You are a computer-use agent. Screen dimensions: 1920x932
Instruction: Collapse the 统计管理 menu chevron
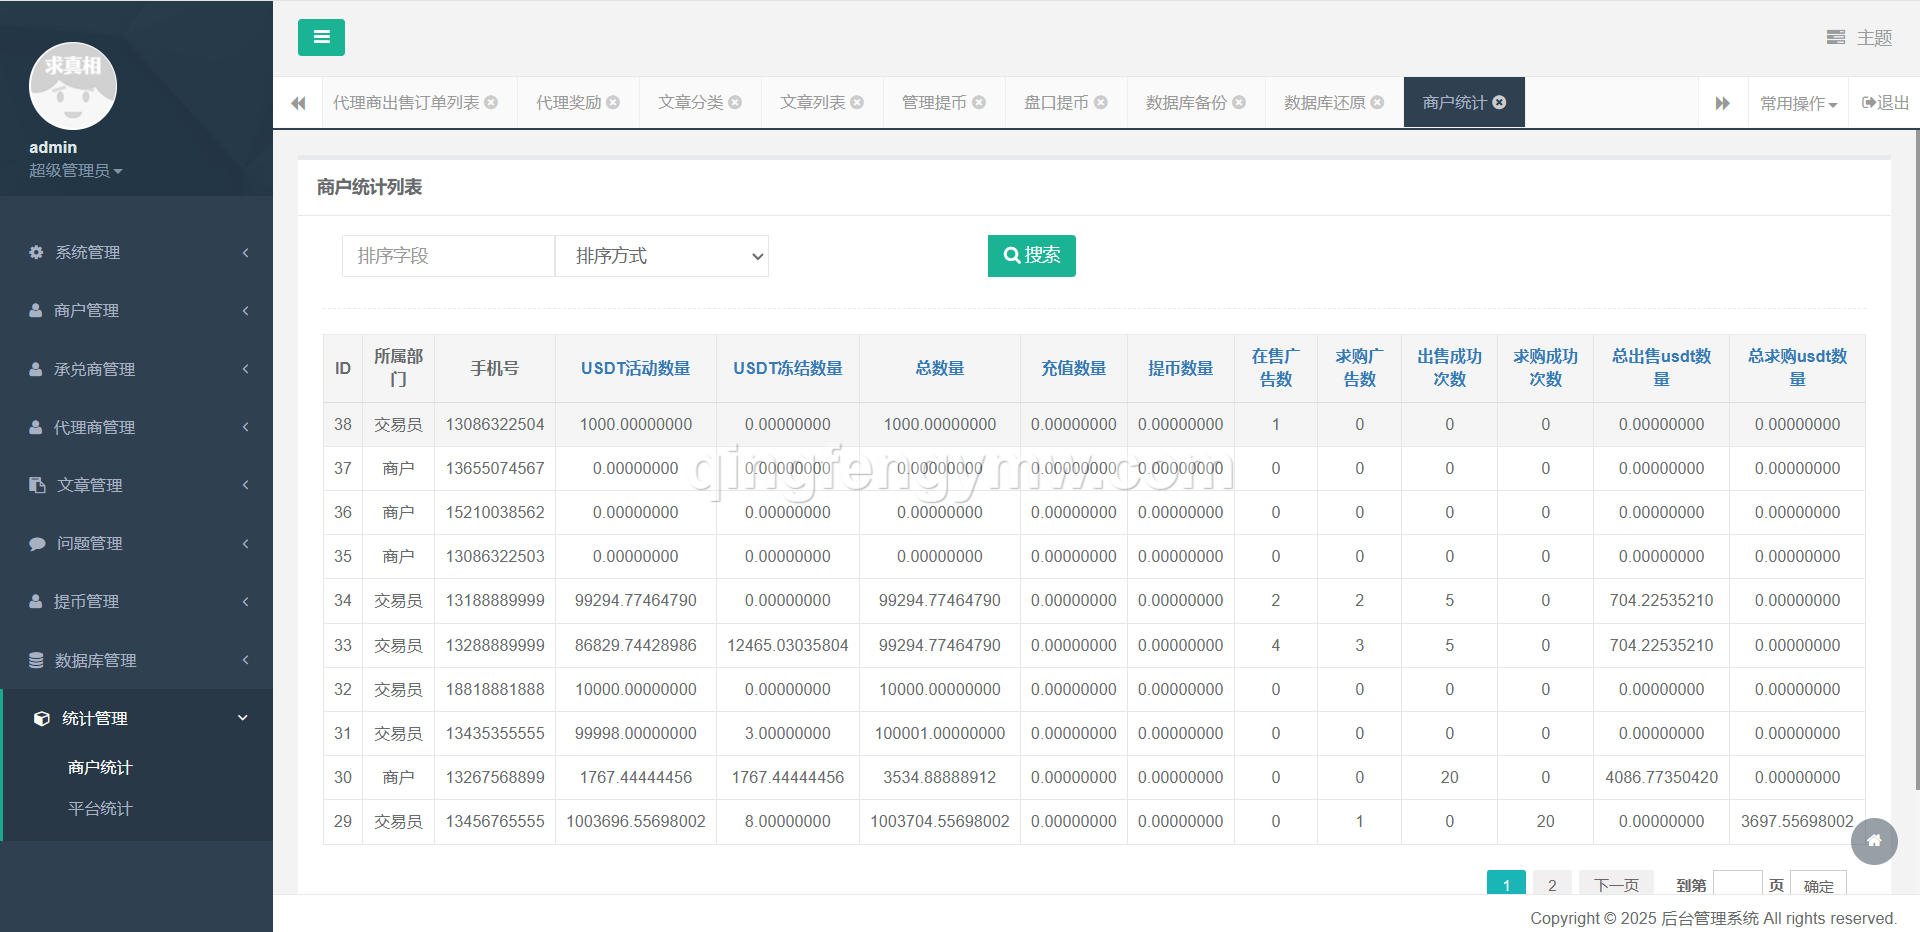pyautogui.click(x=243, y=718)
